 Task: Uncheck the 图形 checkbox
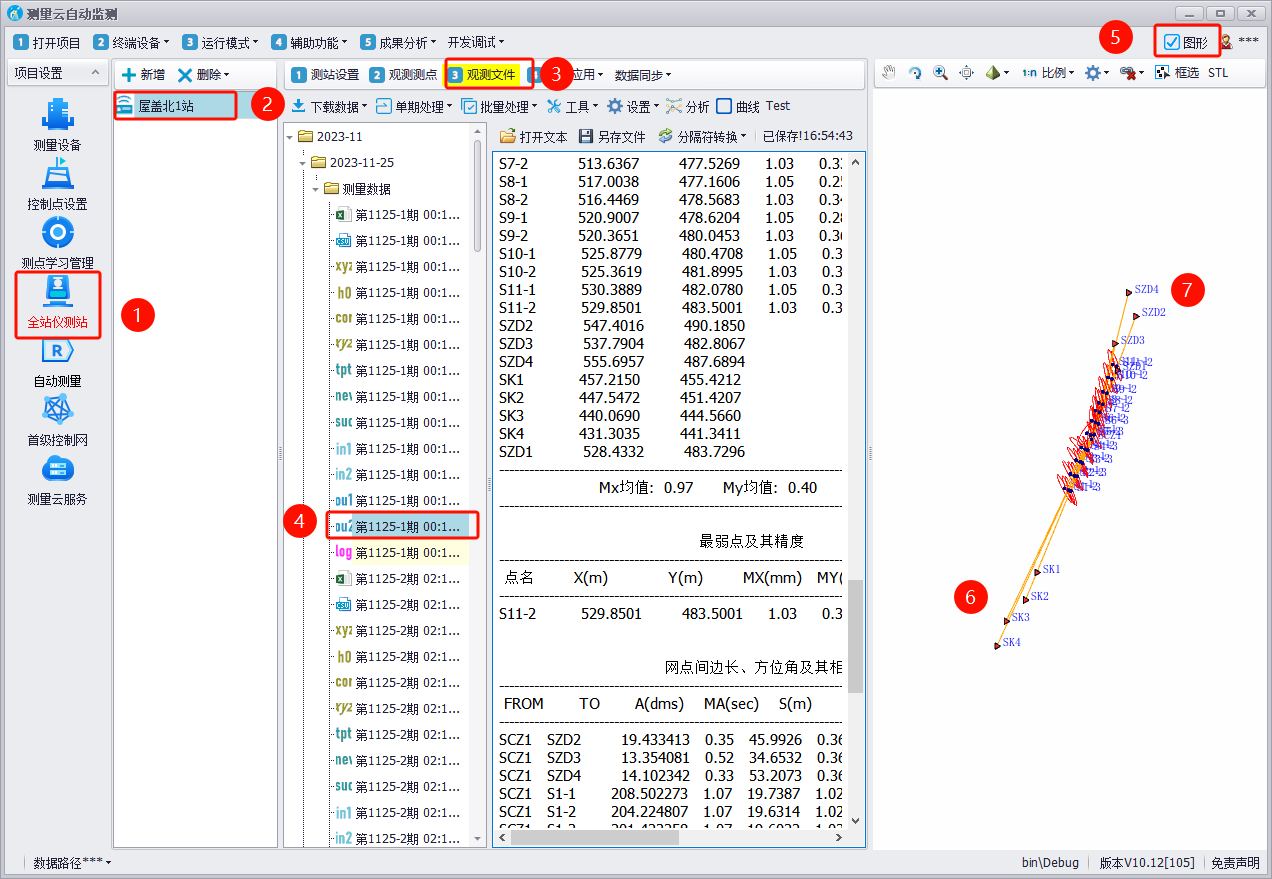coord(1172,42)
